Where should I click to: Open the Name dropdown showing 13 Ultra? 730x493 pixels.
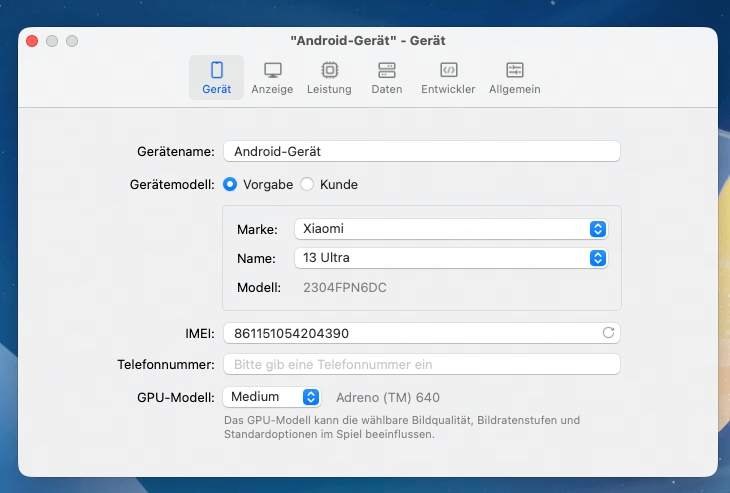[451, 258]
